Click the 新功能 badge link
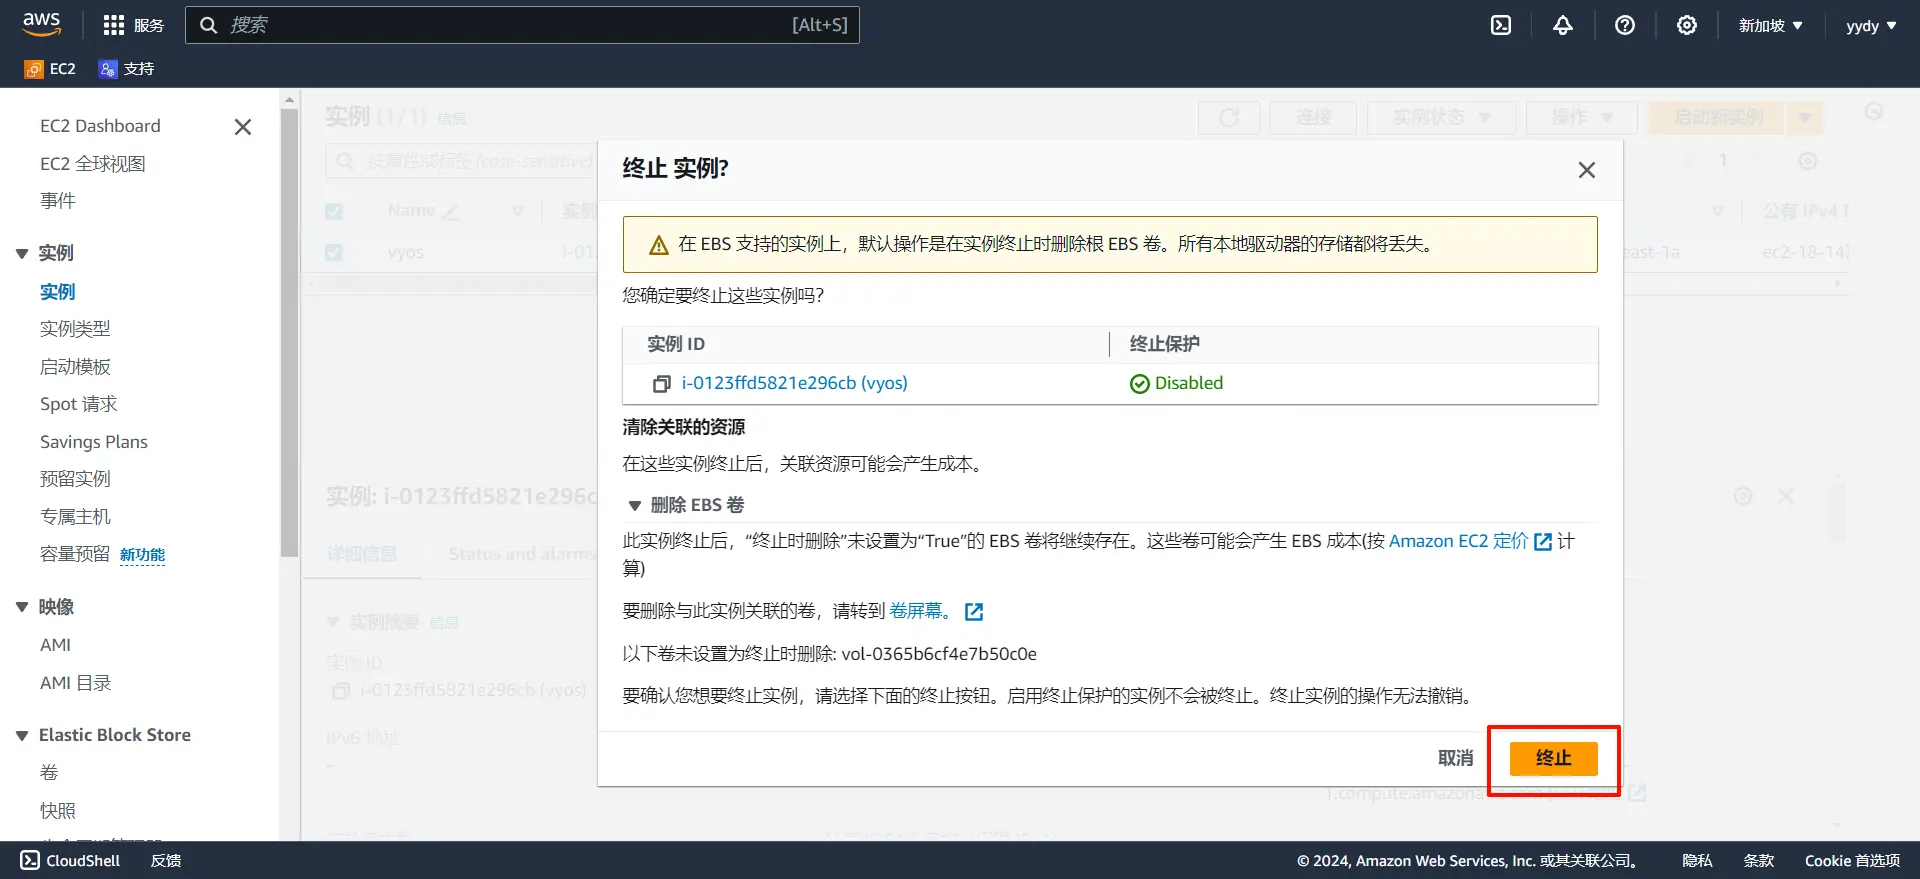The width and height of the screenshot is (1920, 879). click(142, 555)
